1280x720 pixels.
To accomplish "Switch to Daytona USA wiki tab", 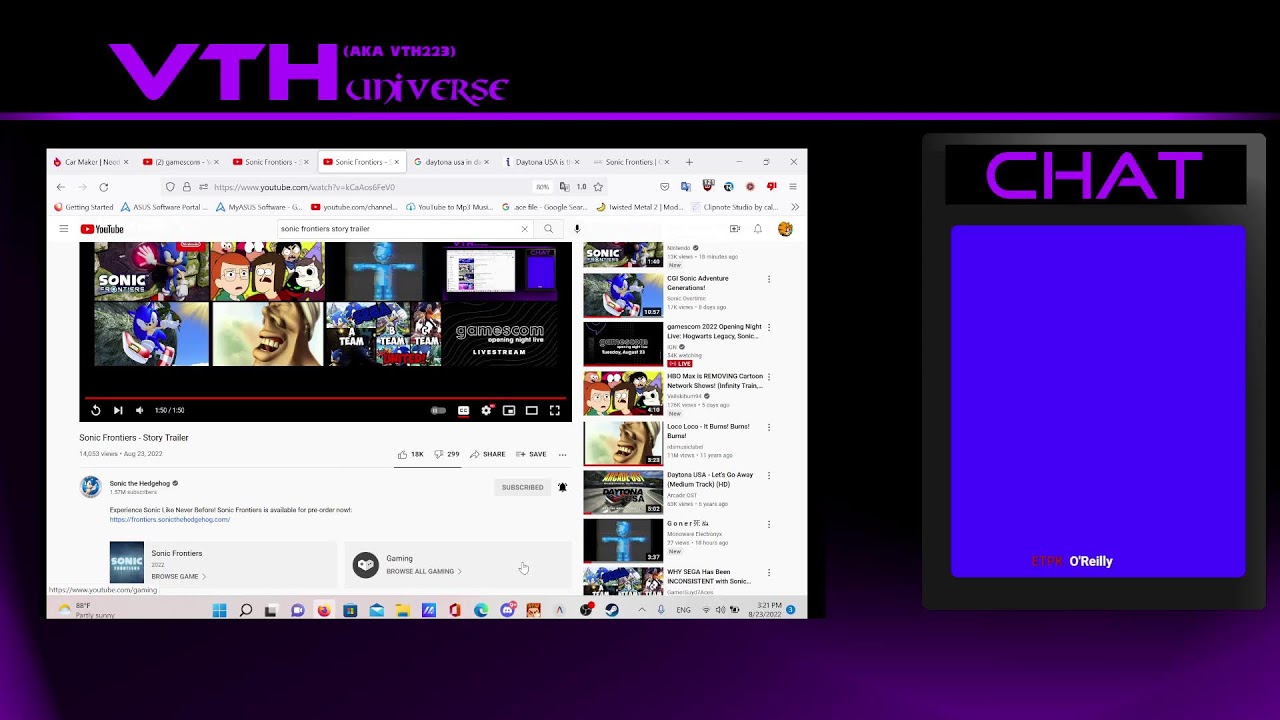I will [x=540, y=162].
